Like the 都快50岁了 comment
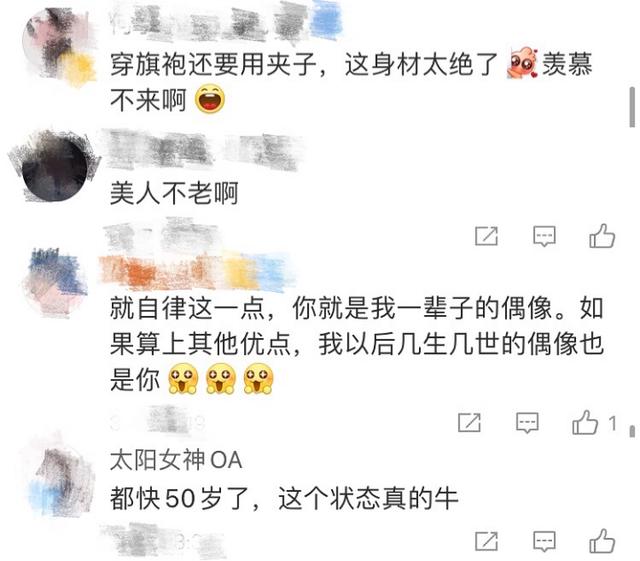Viewport: 640px width, 561px height. (602, 541)
